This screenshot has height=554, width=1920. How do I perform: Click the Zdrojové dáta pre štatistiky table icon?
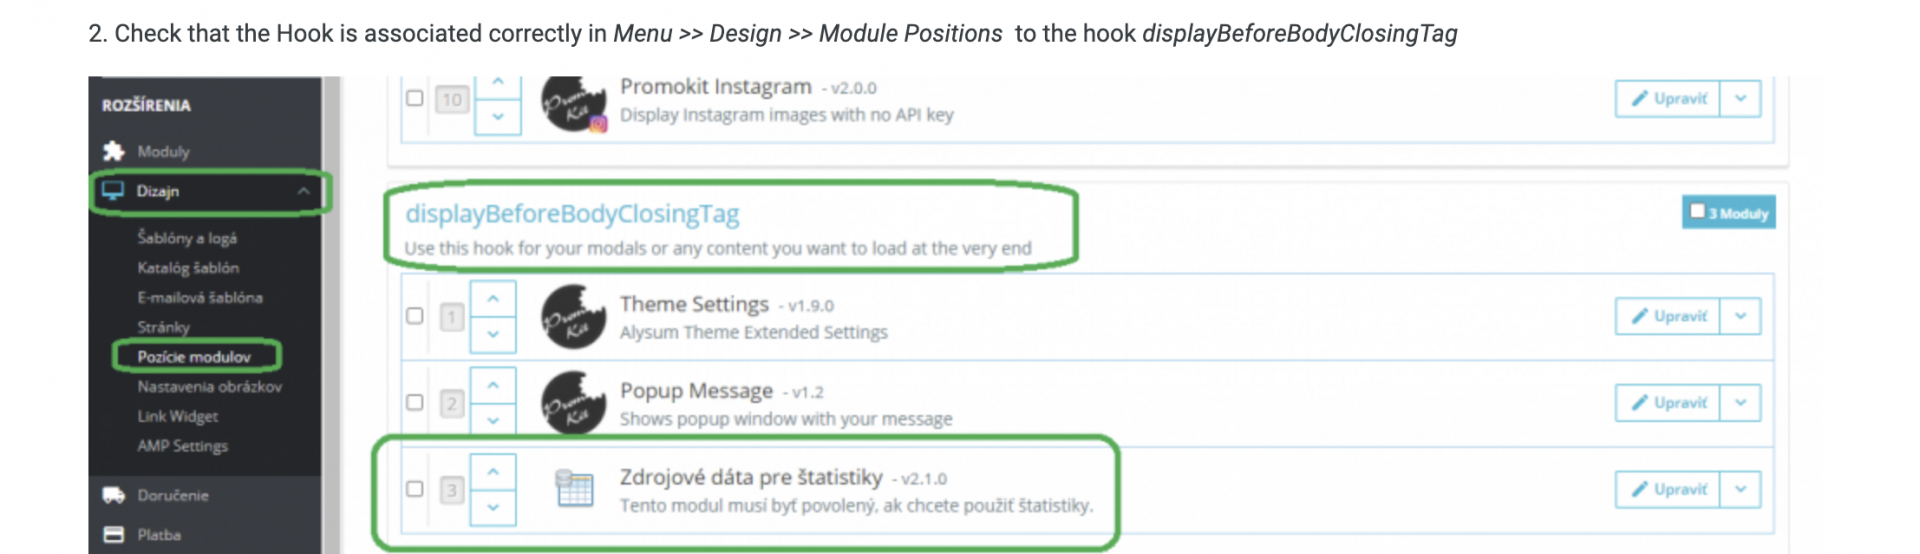(574, 489)
